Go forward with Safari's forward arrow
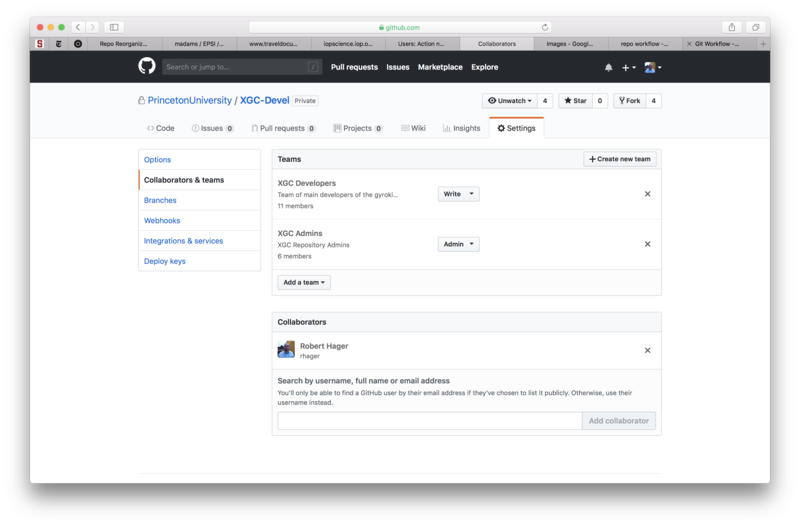The width and height of the screenshot is (800, 526). point(92,27)
